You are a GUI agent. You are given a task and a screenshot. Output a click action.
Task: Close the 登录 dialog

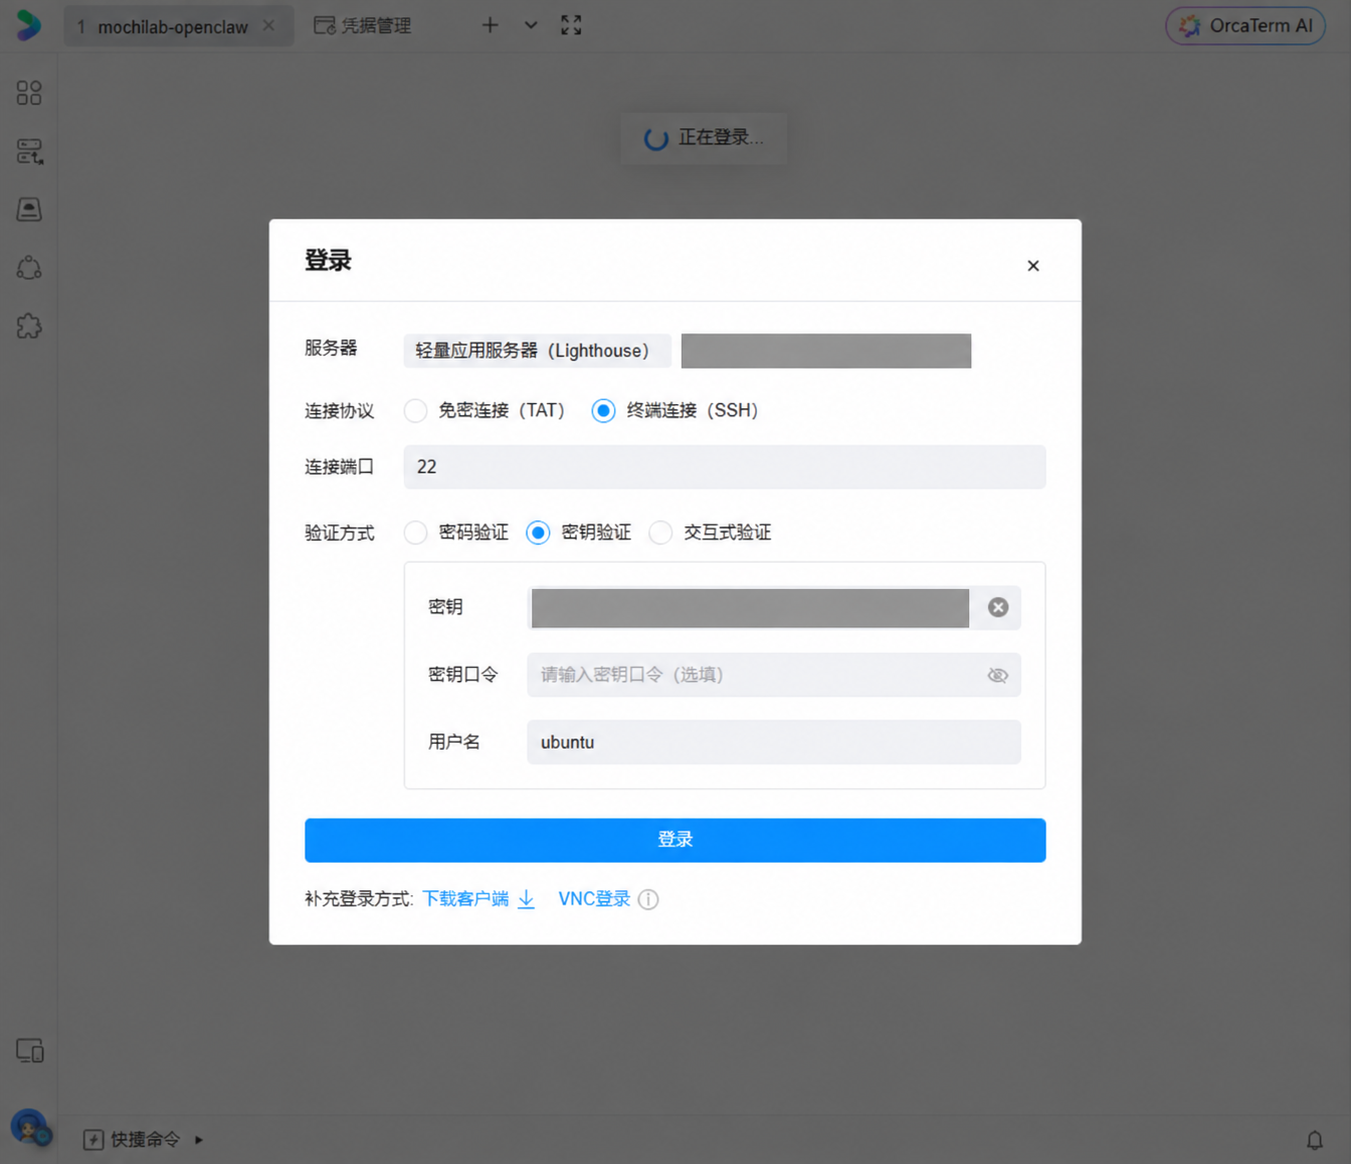tap(1033, 265)
